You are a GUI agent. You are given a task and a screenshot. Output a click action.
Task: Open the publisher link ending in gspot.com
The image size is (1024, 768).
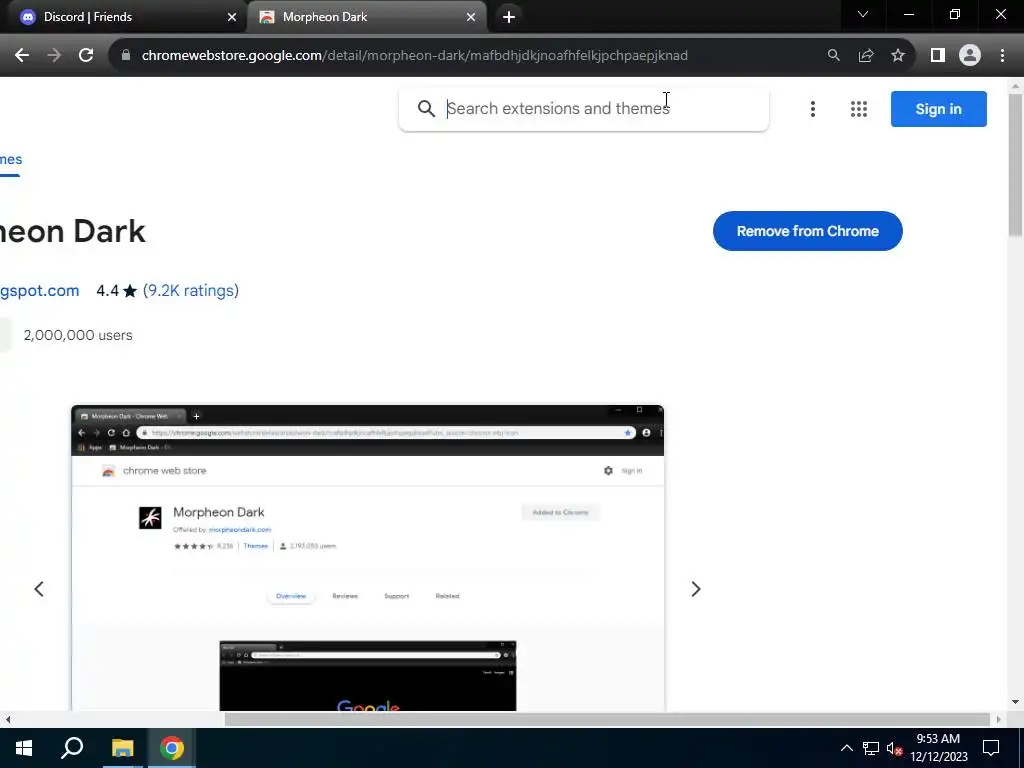coord(39,291)
